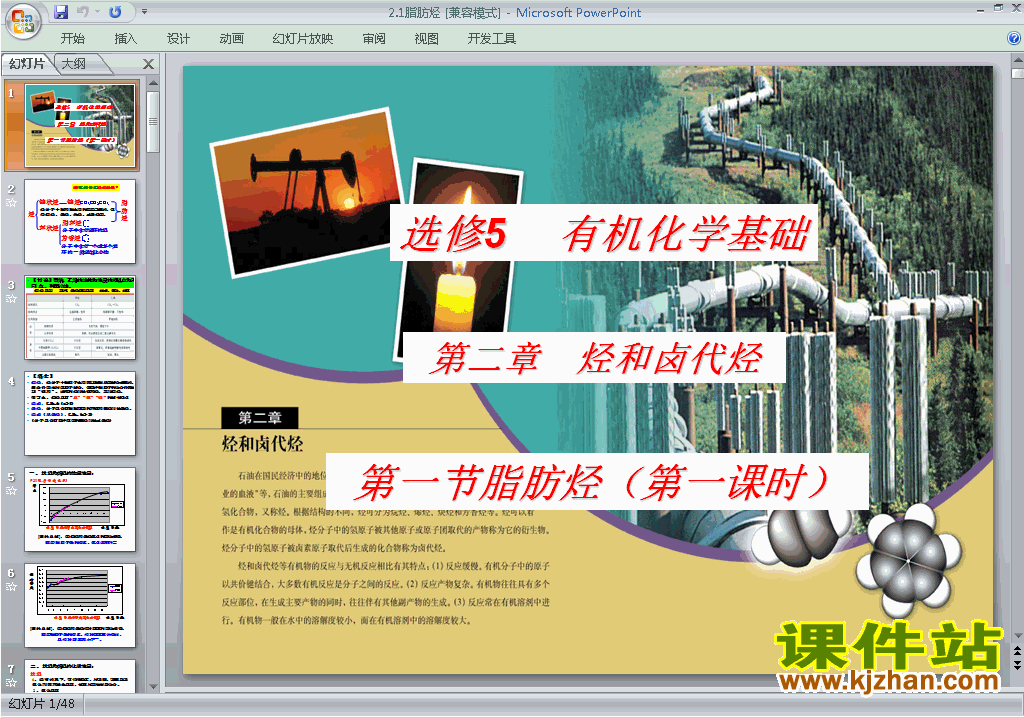The width and height of the screenshot is (1024, 718).
Task: Switch to the 动画 ribbon tab
Action: tap(231, 39)
